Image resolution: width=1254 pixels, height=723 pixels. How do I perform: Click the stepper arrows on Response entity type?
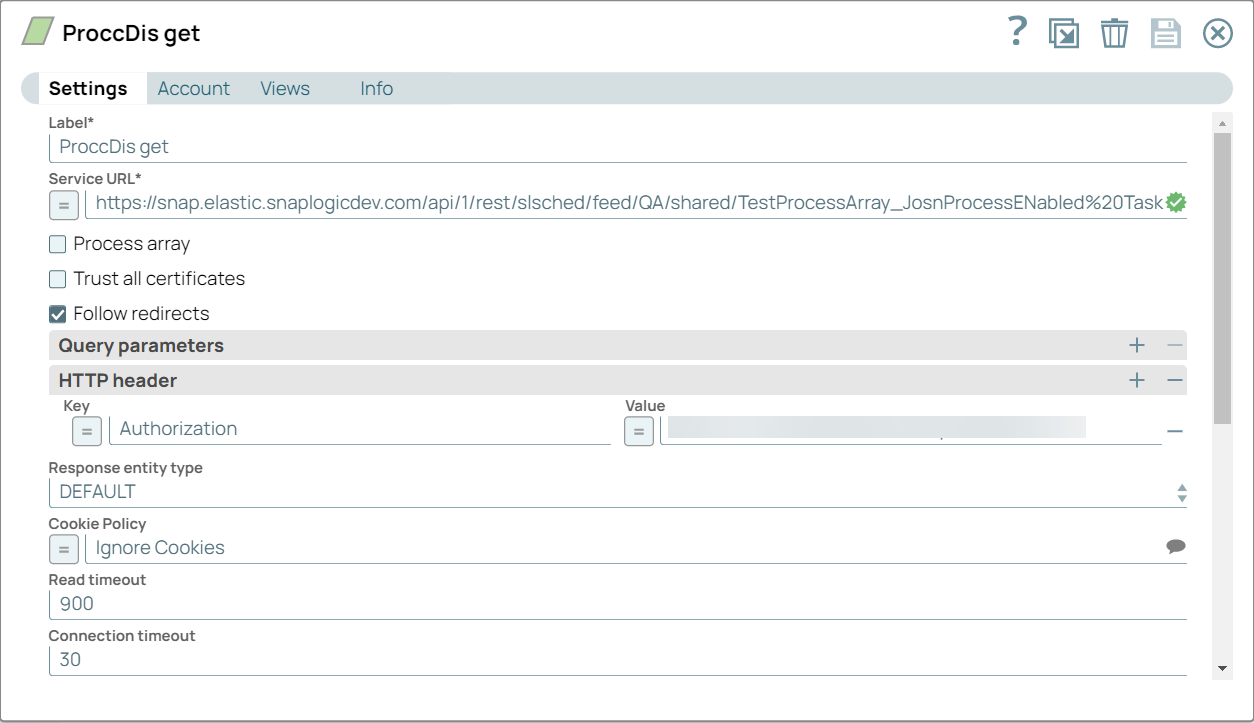click(x=1180, y=492)
